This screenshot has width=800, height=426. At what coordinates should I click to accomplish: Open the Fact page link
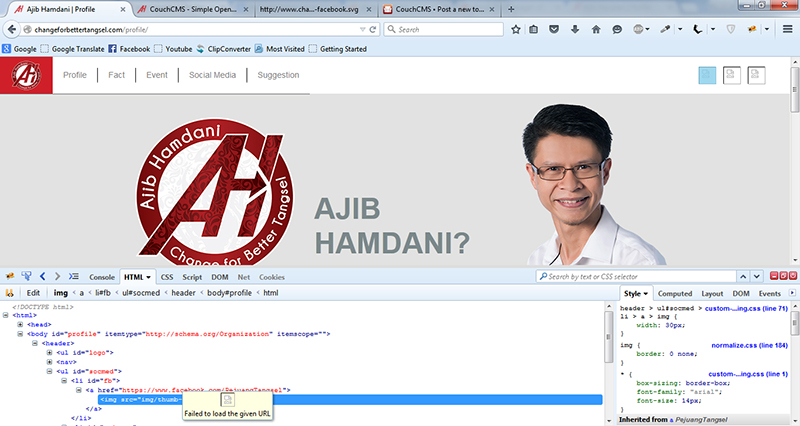[x=116, y=75]
